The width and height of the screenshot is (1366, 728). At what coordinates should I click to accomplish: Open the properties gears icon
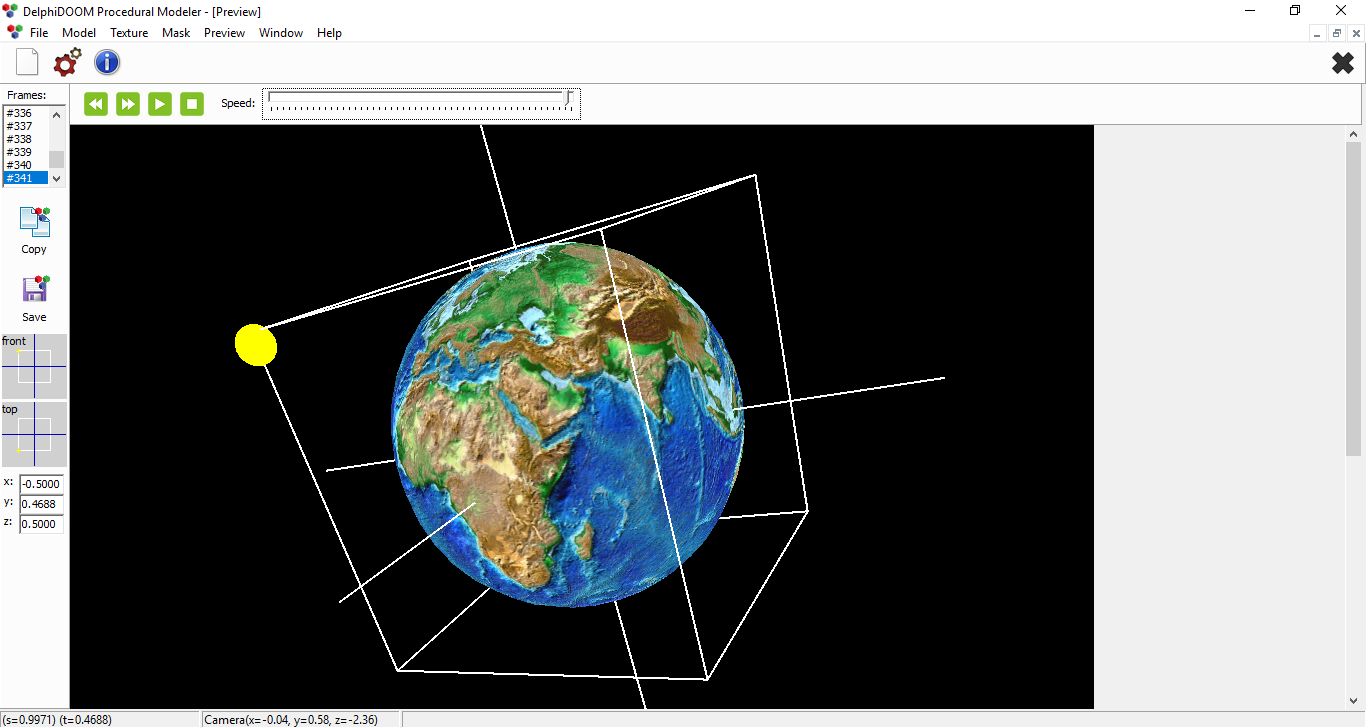65,62
